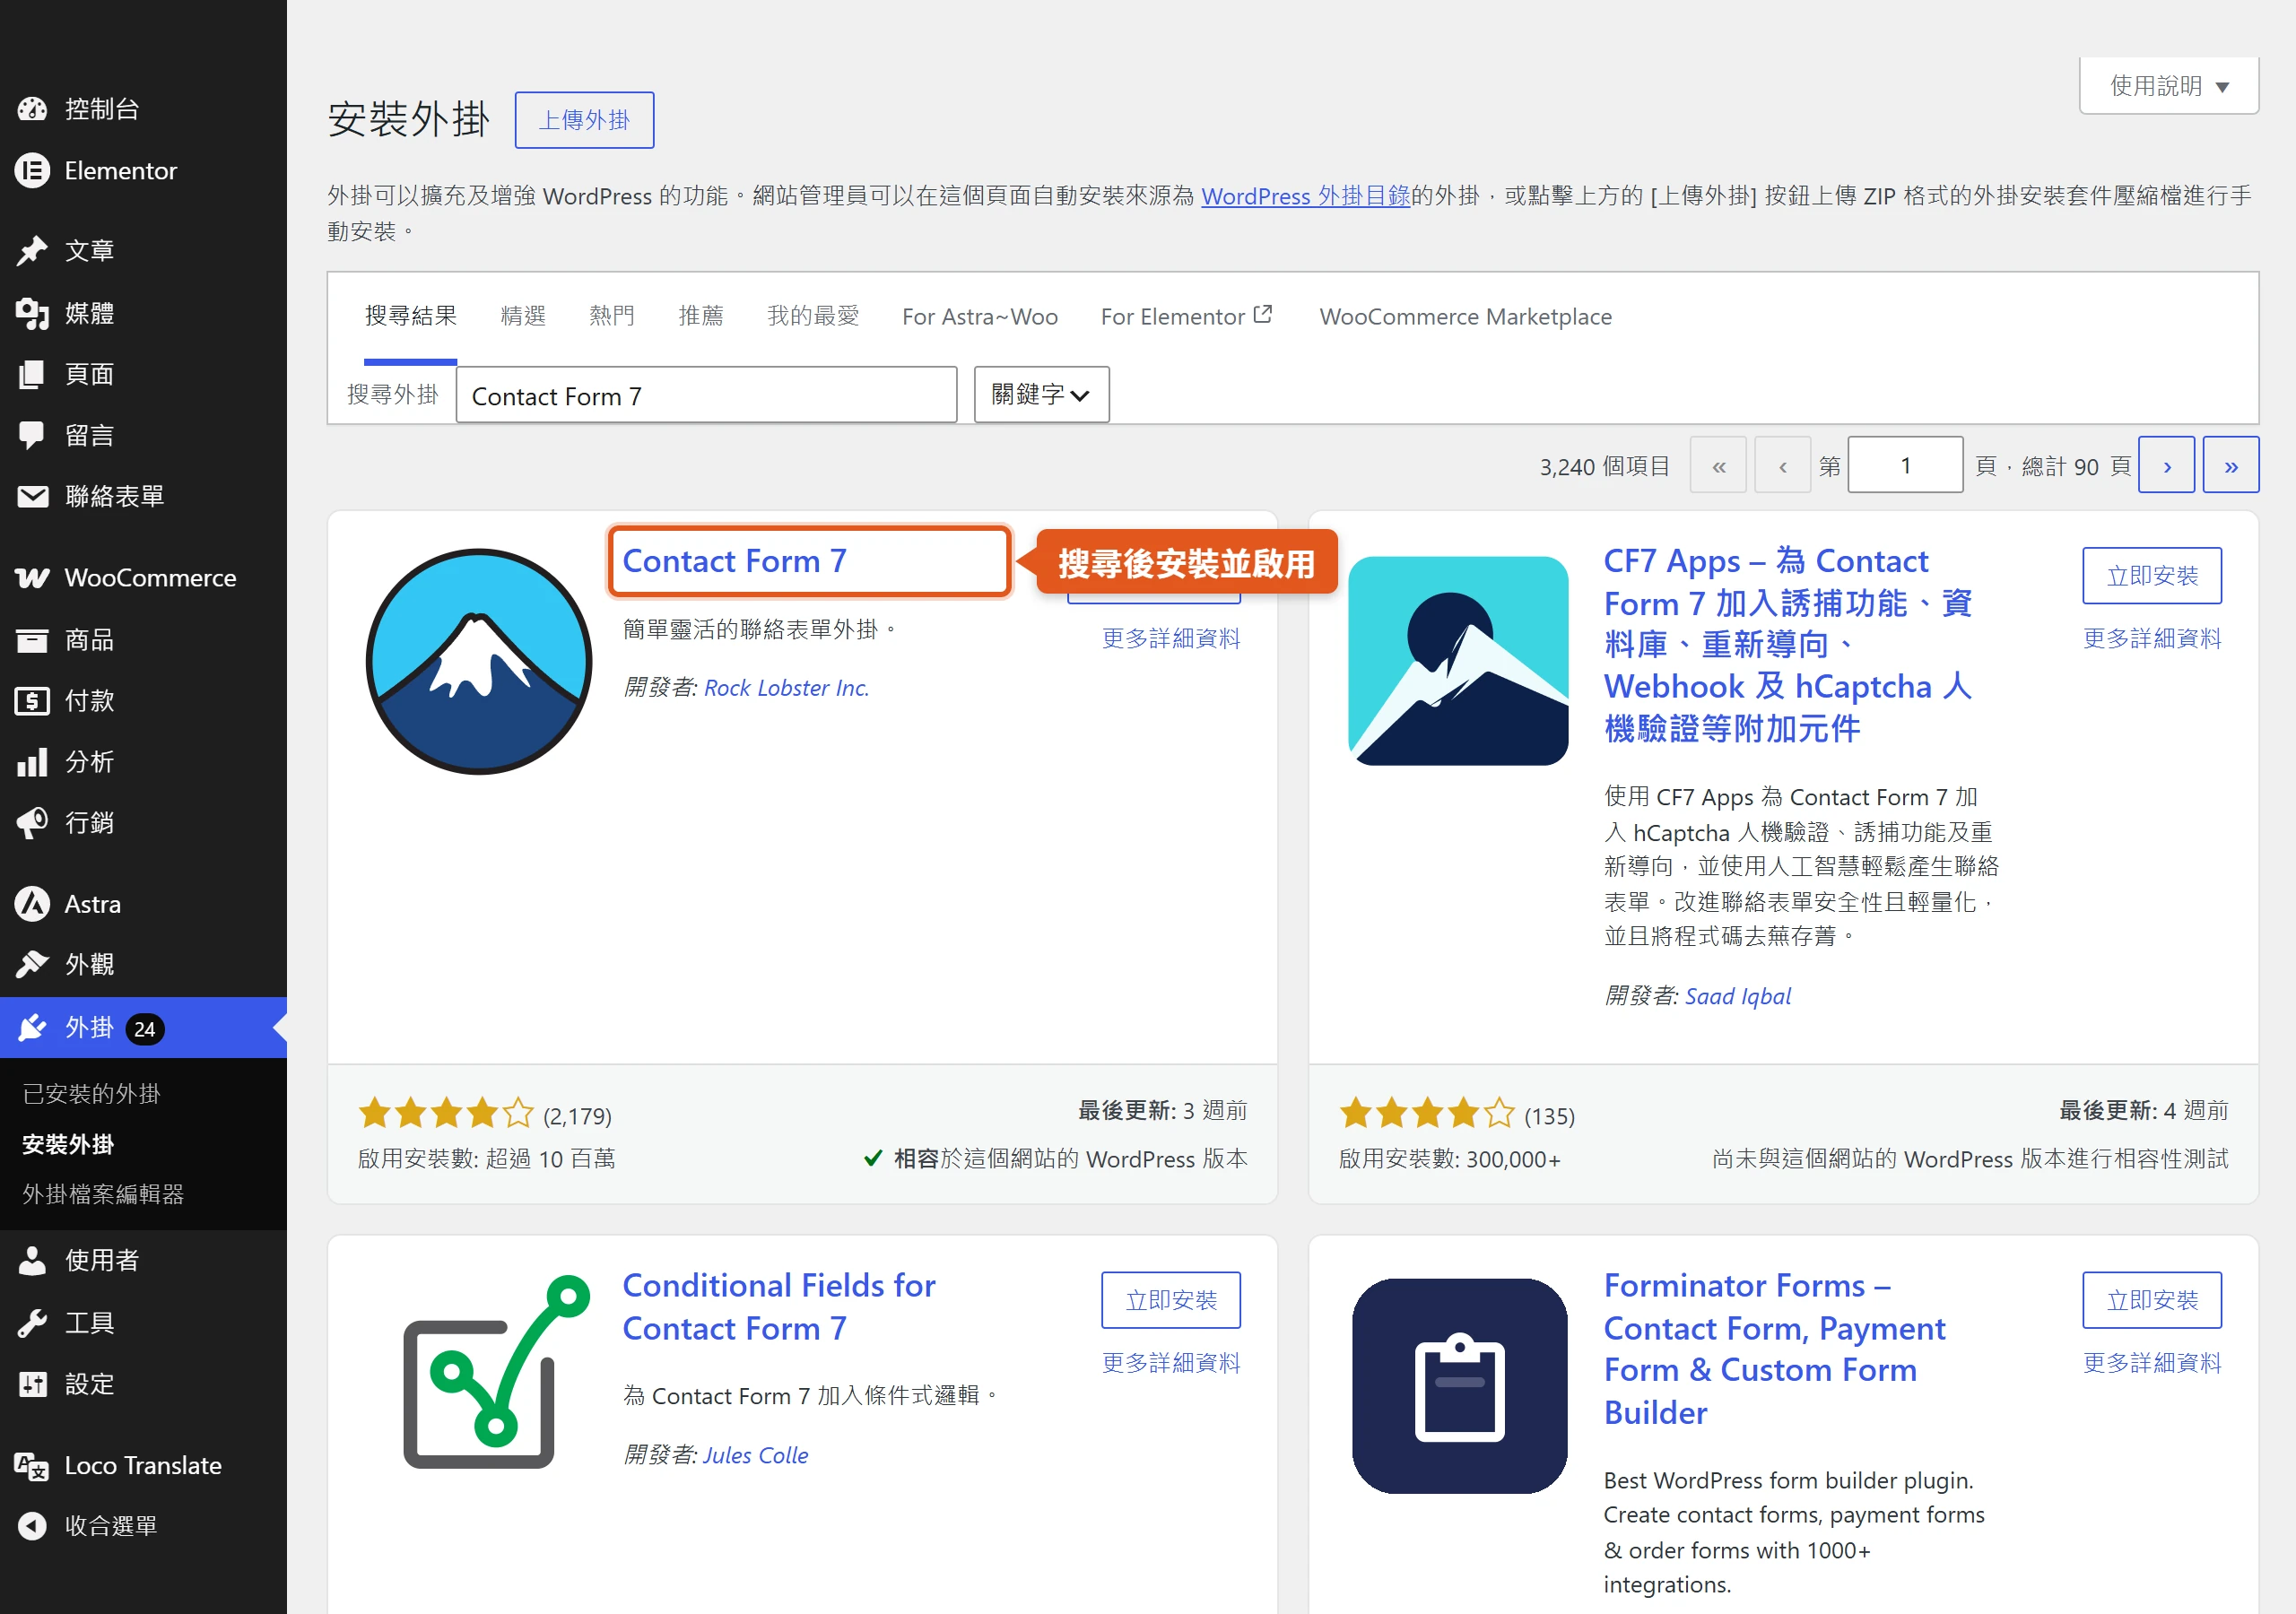Click the 聯絡表單 envelope icon

pyautogui.click(x=32, y=496)
